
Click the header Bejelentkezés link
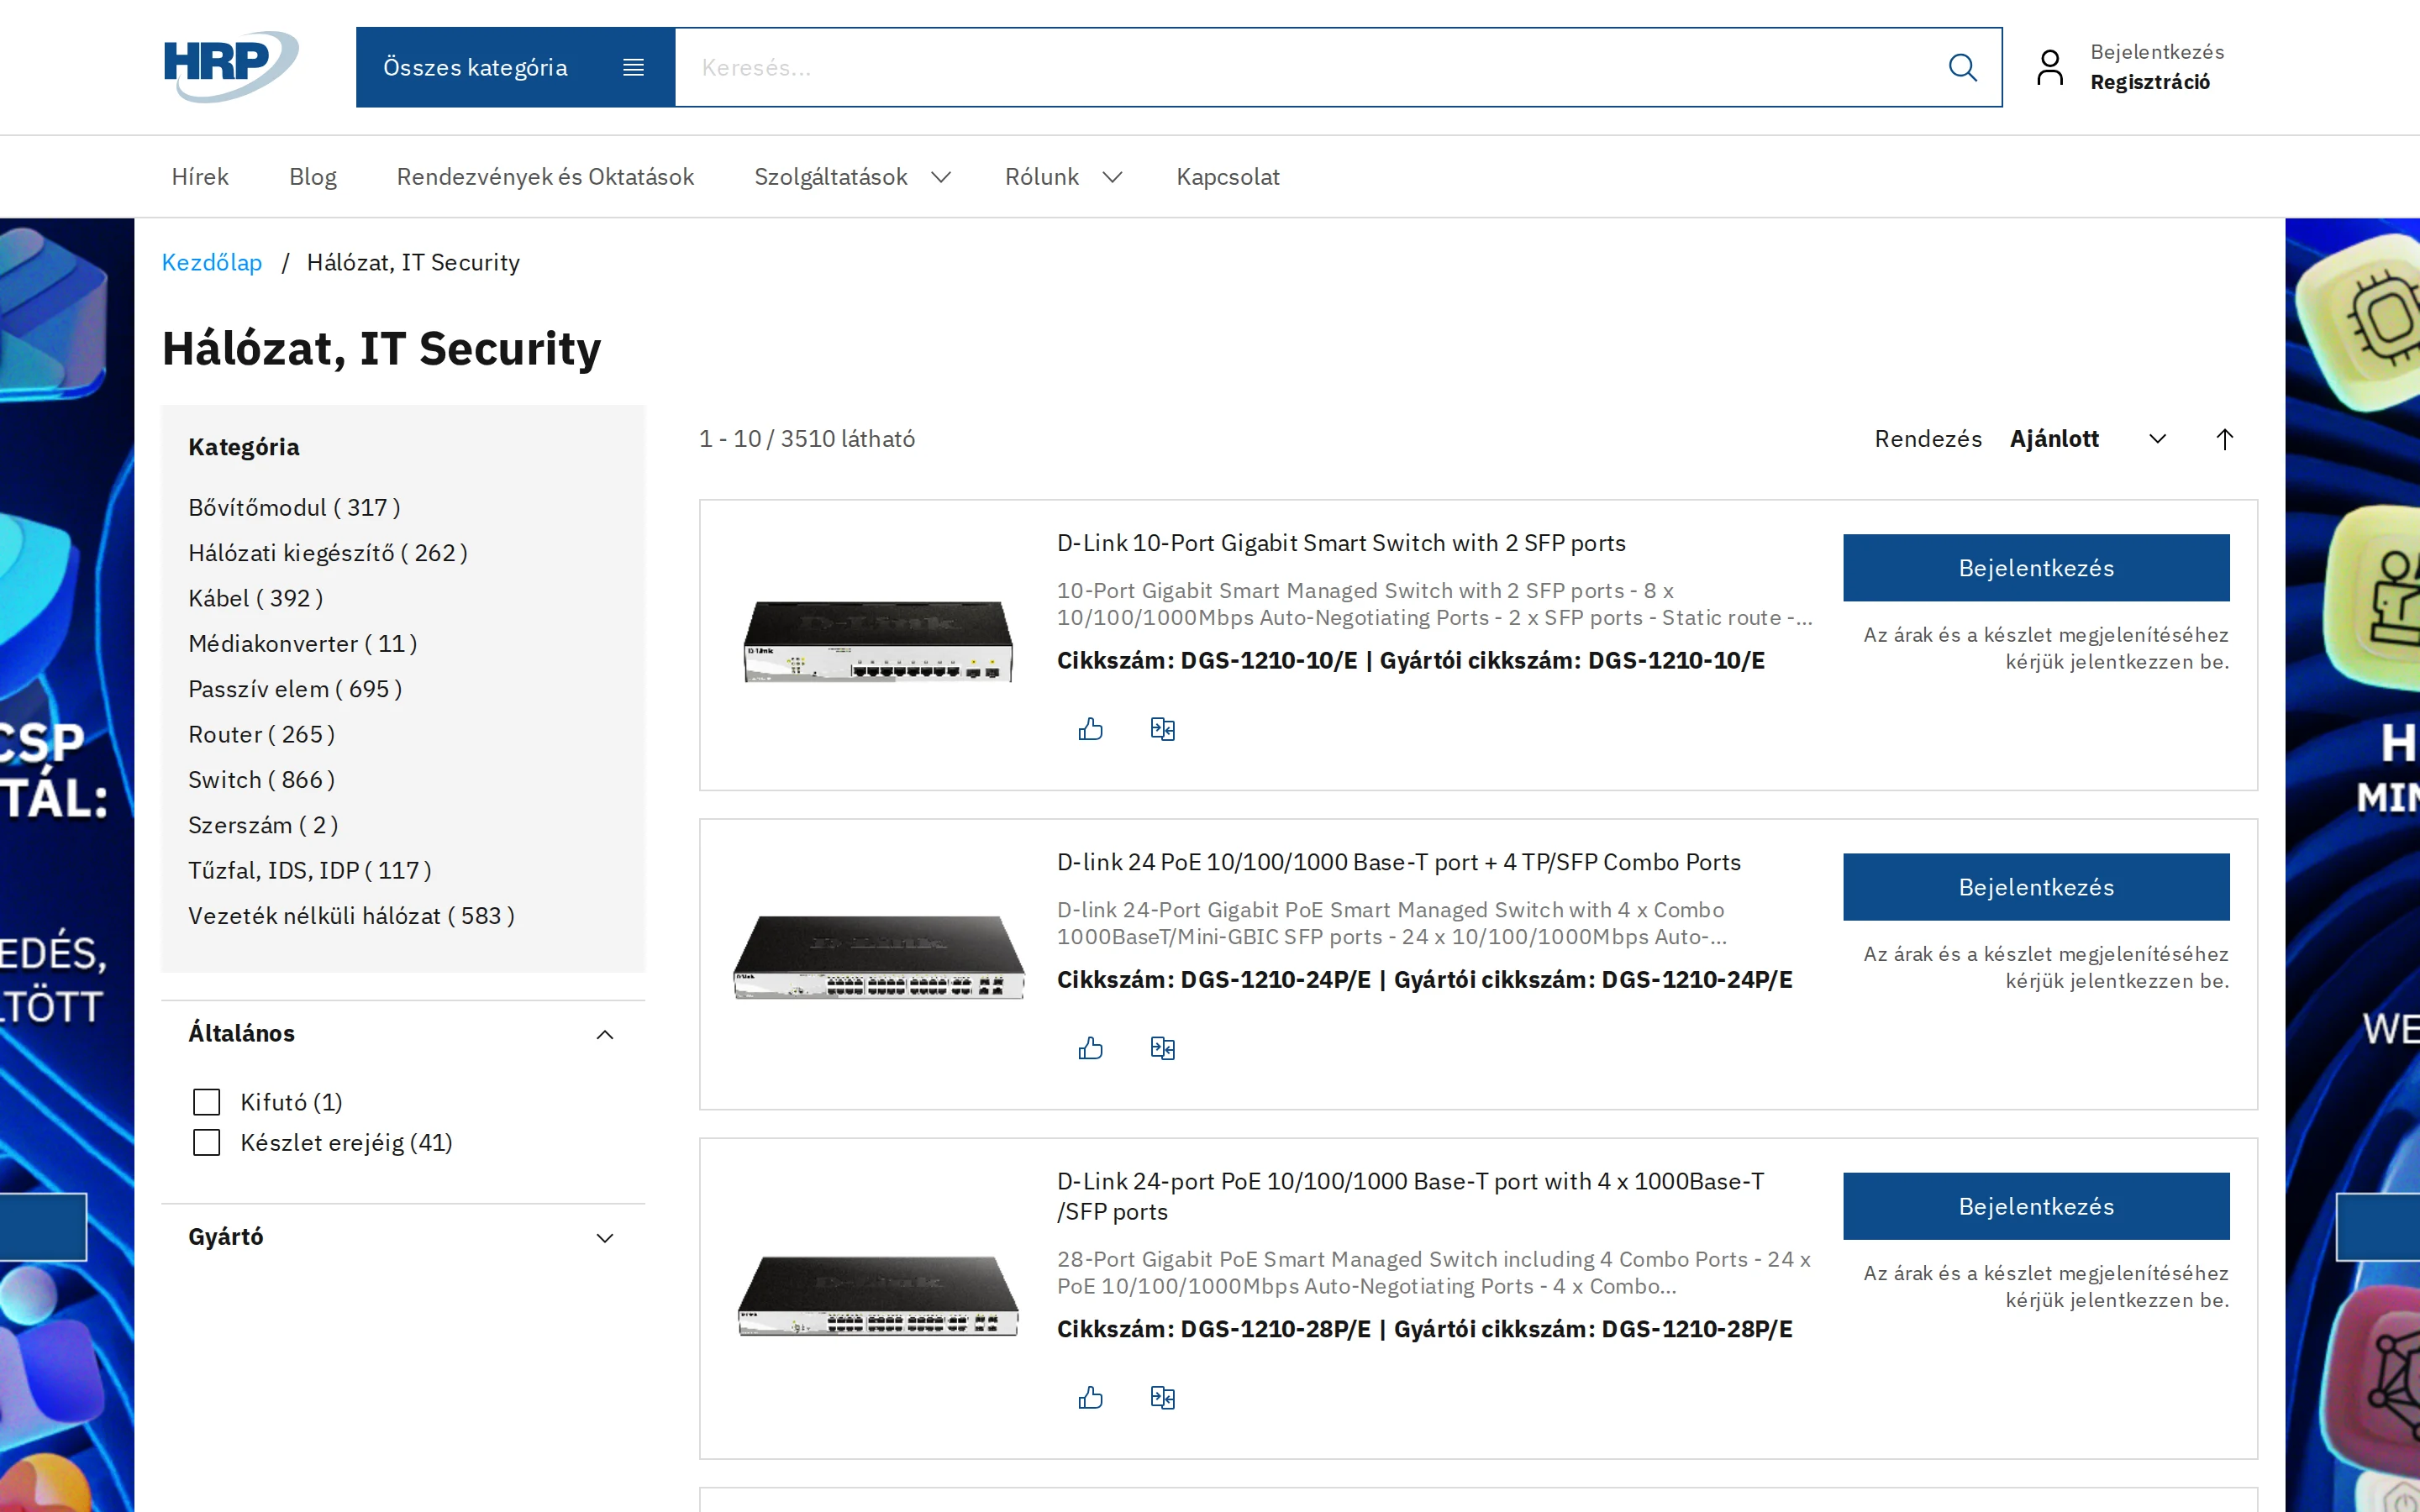(x=2157, y=52)
